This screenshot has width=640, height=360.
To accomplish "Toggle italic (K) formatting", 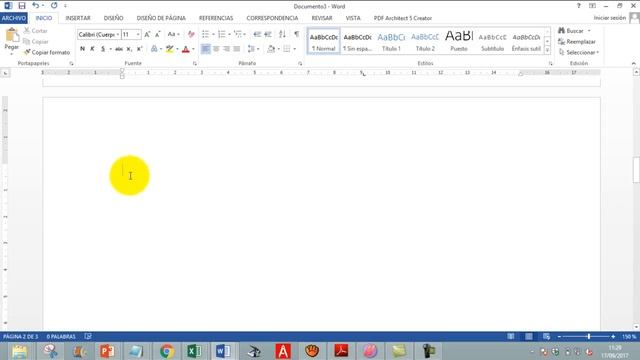I will click(x=92, y=49).
